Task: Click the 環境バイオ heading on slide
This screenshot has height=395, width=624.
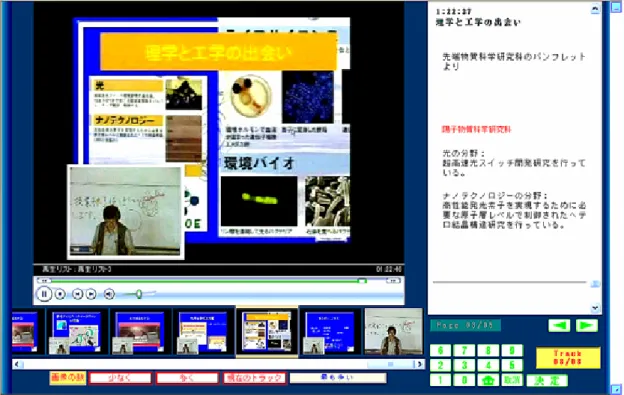Action: [x=259, y=163]
